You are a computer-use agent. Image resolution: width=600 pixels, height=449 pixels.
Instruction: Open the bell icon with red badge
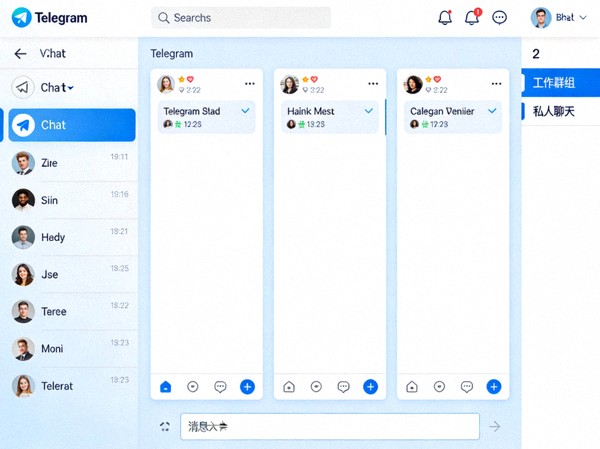point(473,18)
